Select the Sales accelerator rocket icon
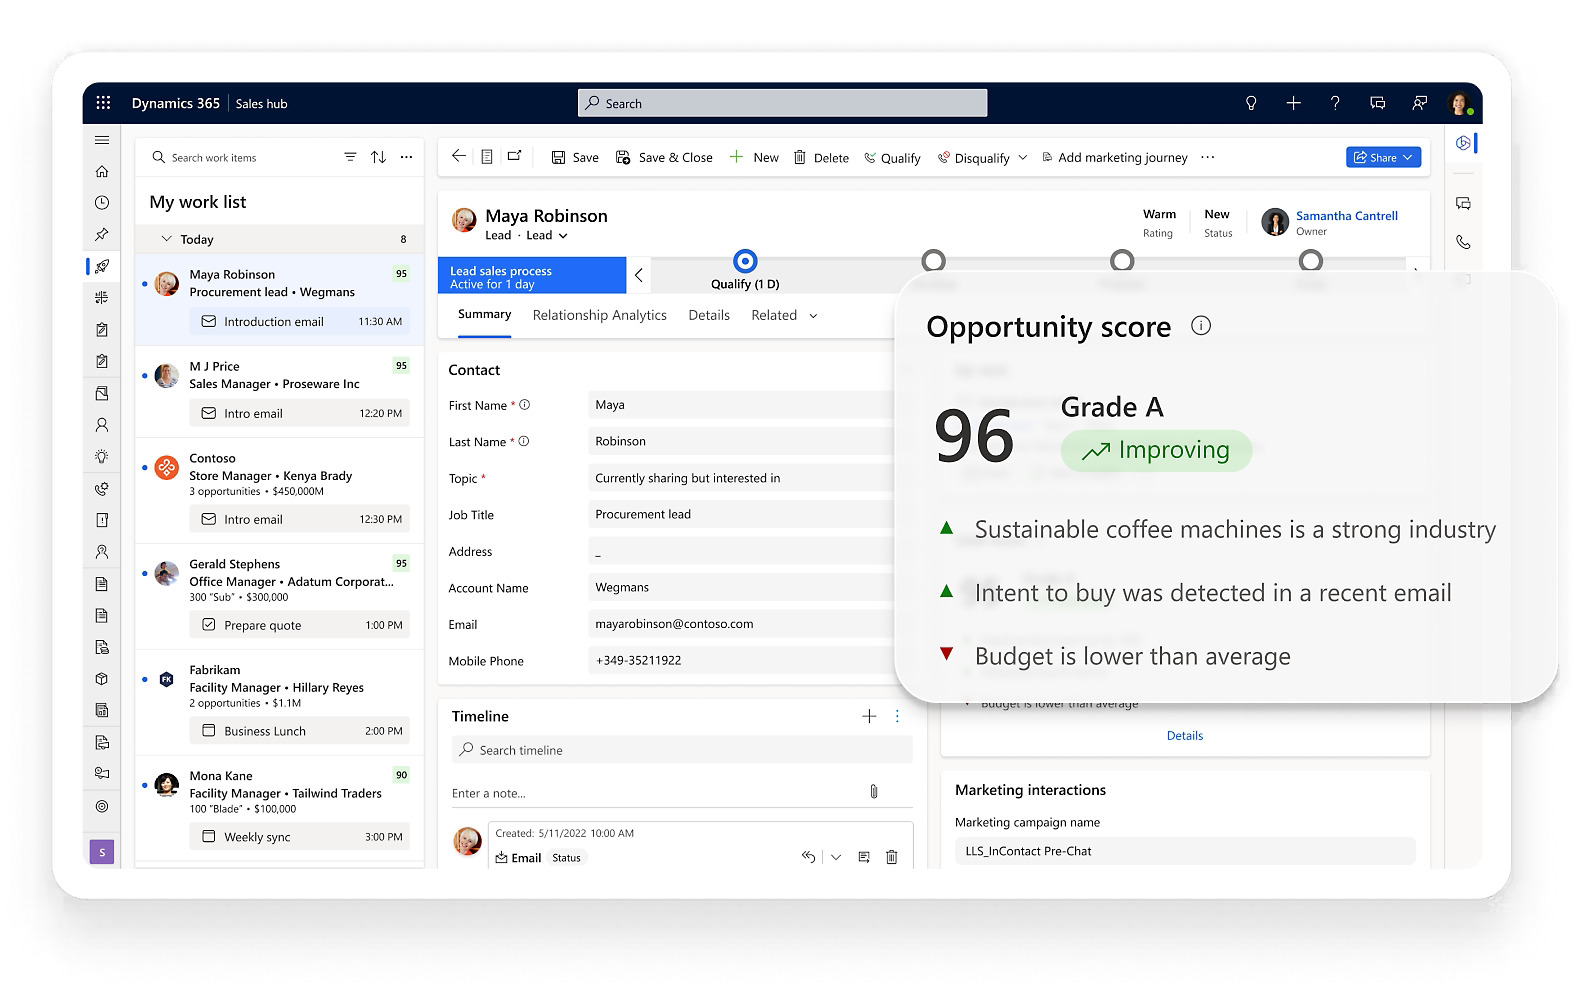 click(x=102, y=266)
